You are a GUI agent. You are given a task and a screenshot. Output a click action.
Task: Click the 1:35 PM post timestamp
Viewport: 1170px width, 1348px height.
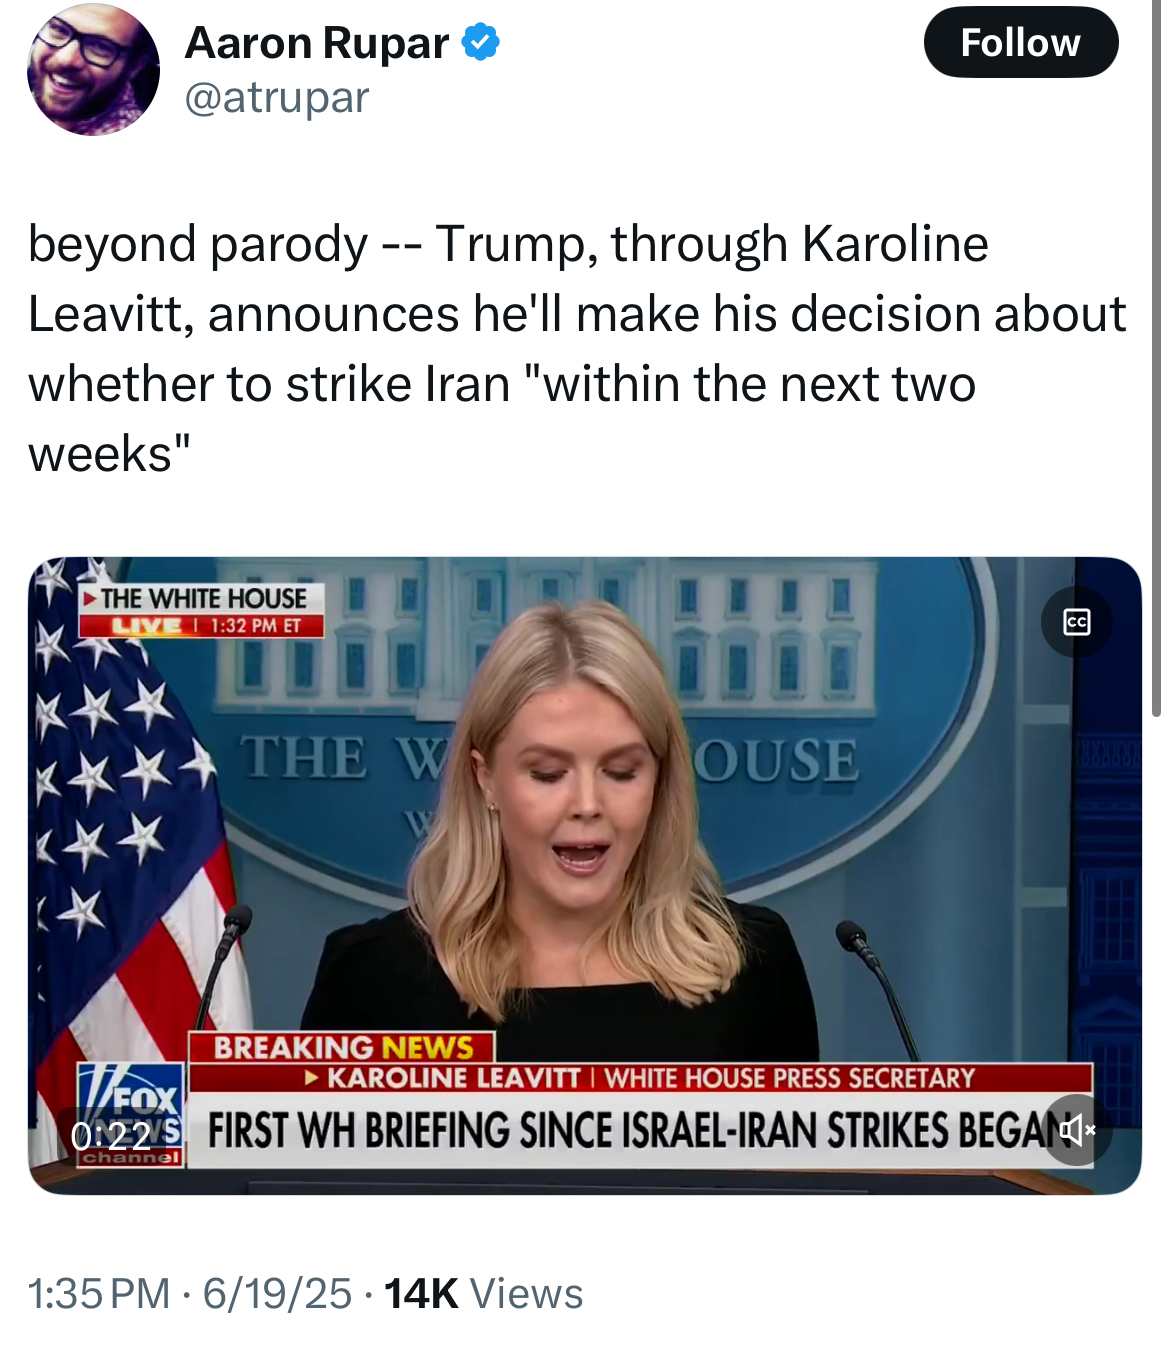(x=99, y=1293)
